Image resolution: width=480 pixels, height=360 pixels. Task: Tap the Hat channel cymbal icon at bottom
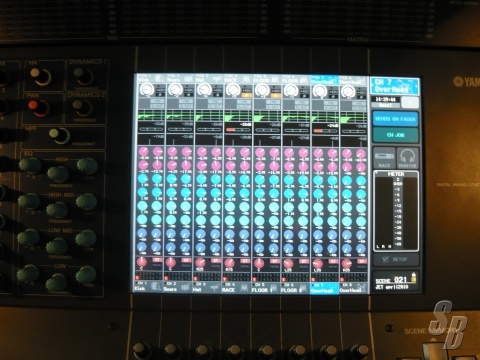click(x=214, y=287)
